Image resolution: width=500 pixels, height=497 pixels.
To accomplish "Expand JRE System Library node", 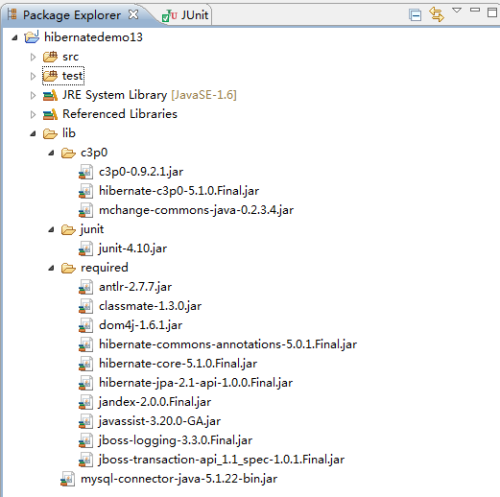I will pos(33,95).
